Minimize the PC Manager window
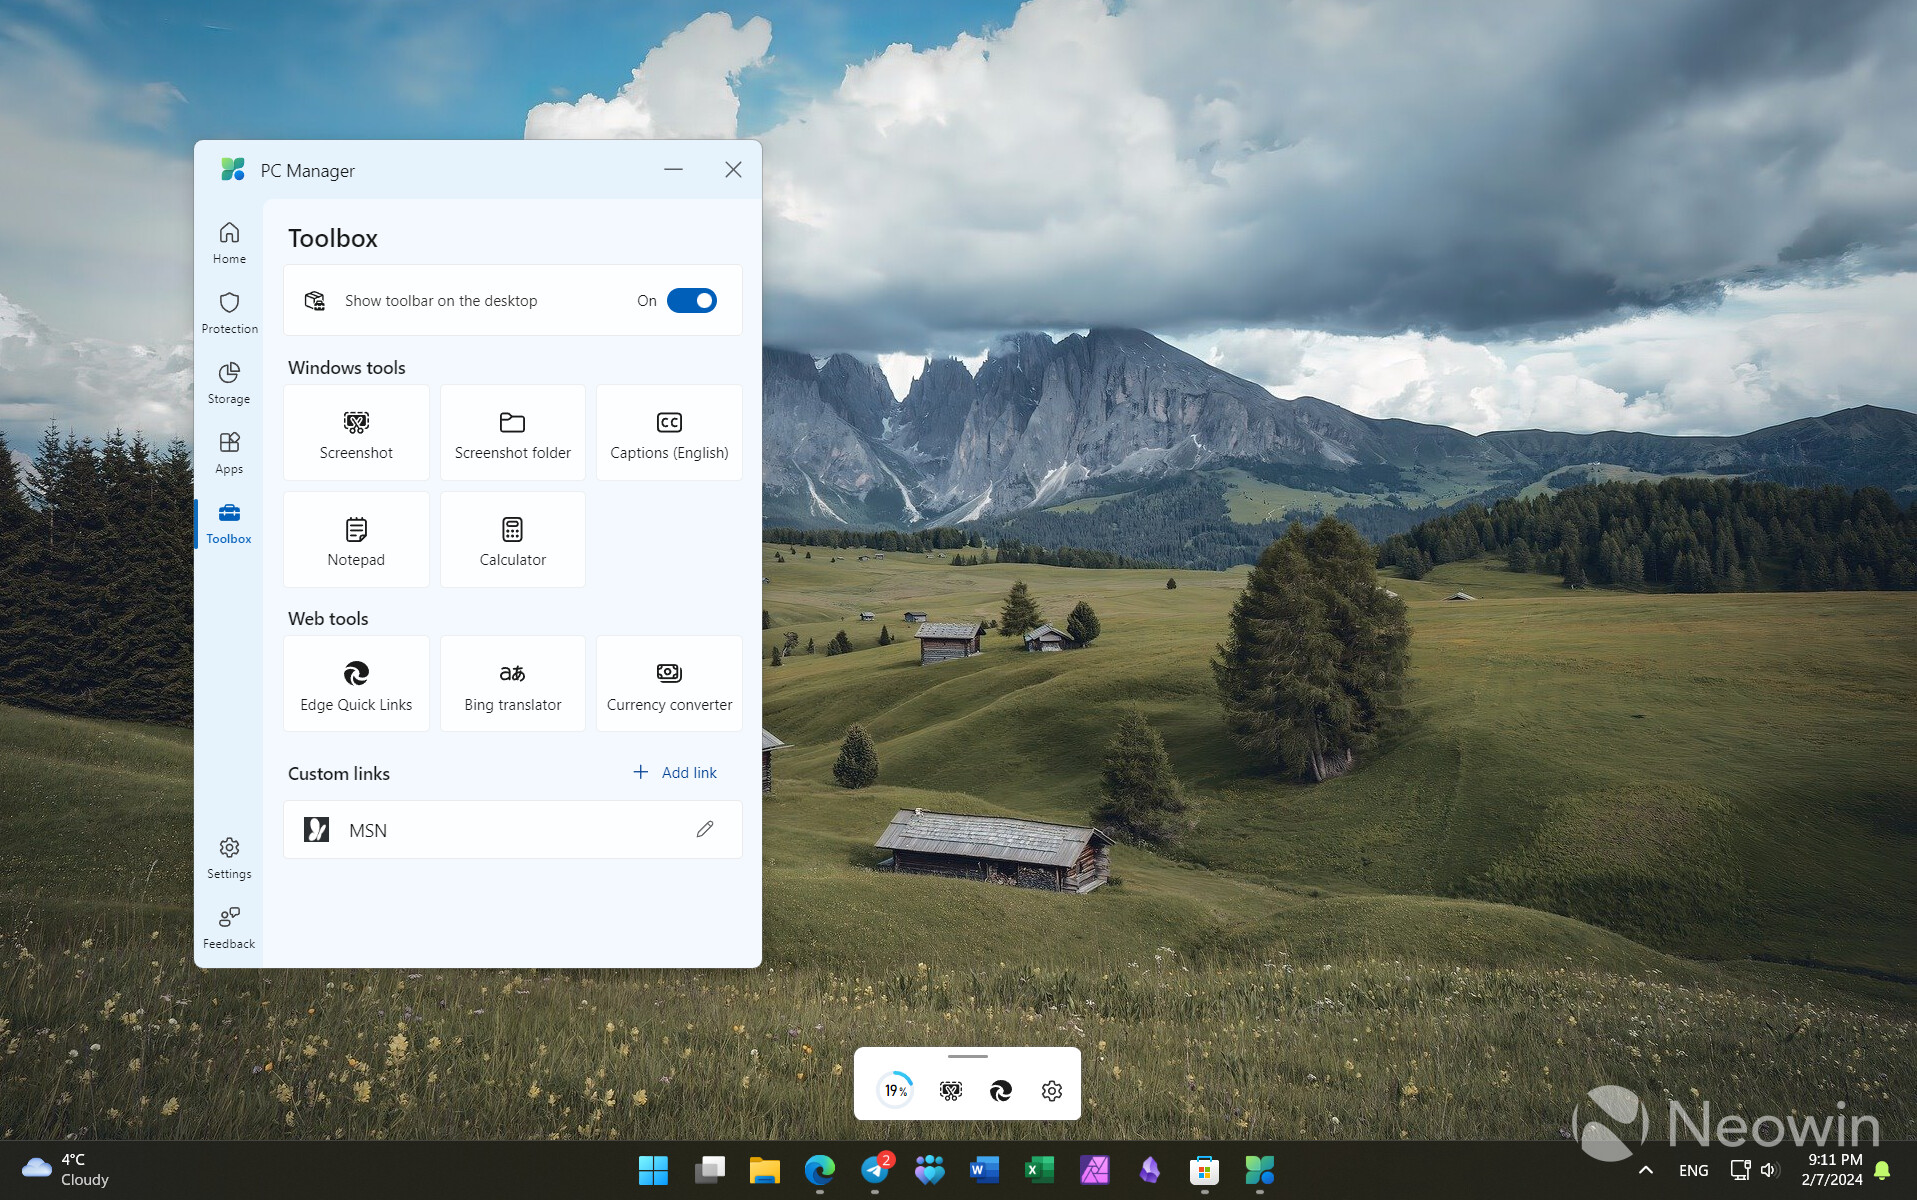1917x1200 pixels. coord(673,170)
